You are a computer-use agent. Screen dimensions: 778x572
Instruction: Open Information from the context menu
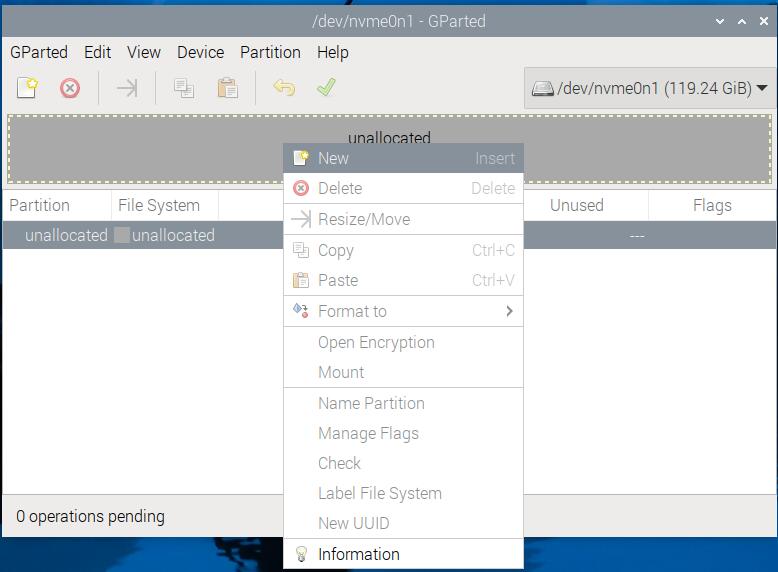403,554
